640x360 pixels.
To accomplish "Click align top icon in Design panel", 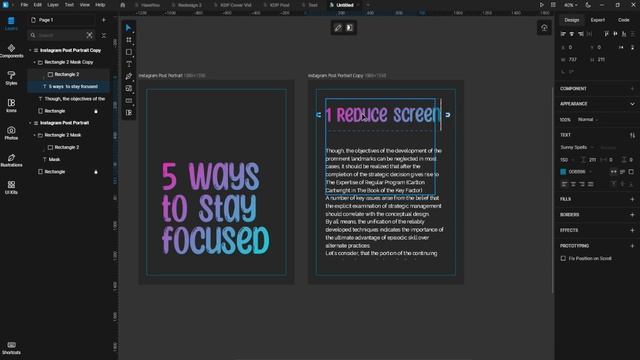I will point(607,34).
